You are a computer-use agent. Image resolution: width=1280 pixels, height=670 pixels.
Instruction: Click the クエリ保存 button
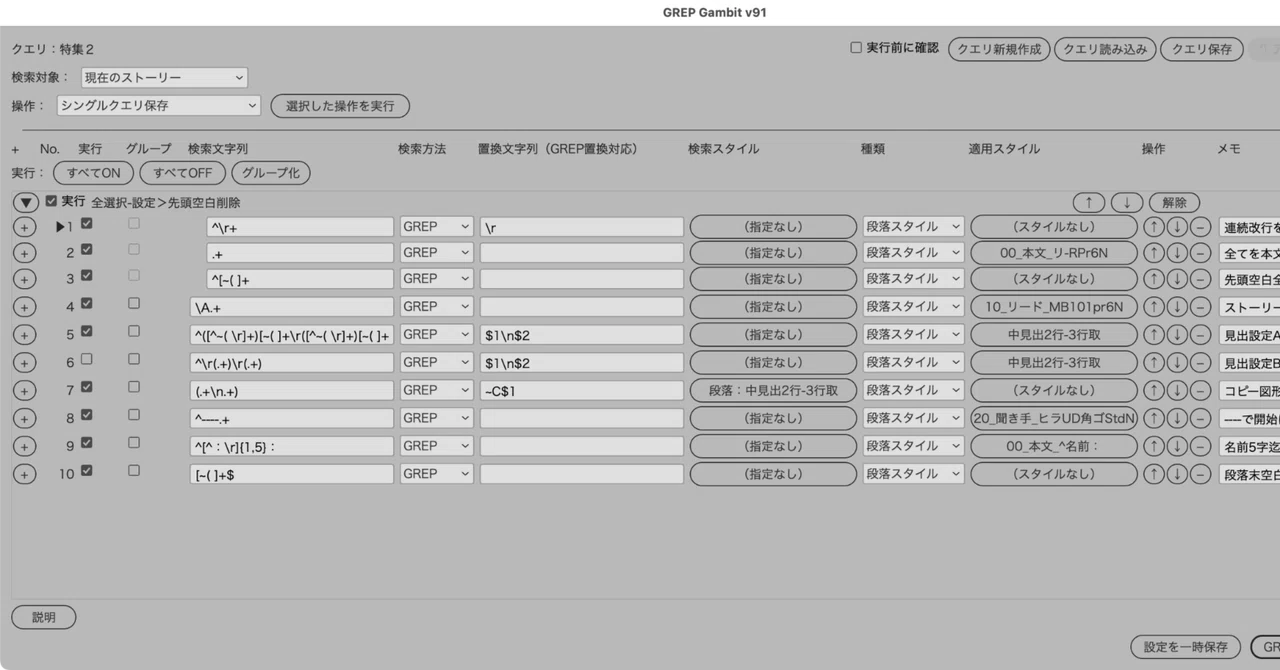coord(1202,49)
